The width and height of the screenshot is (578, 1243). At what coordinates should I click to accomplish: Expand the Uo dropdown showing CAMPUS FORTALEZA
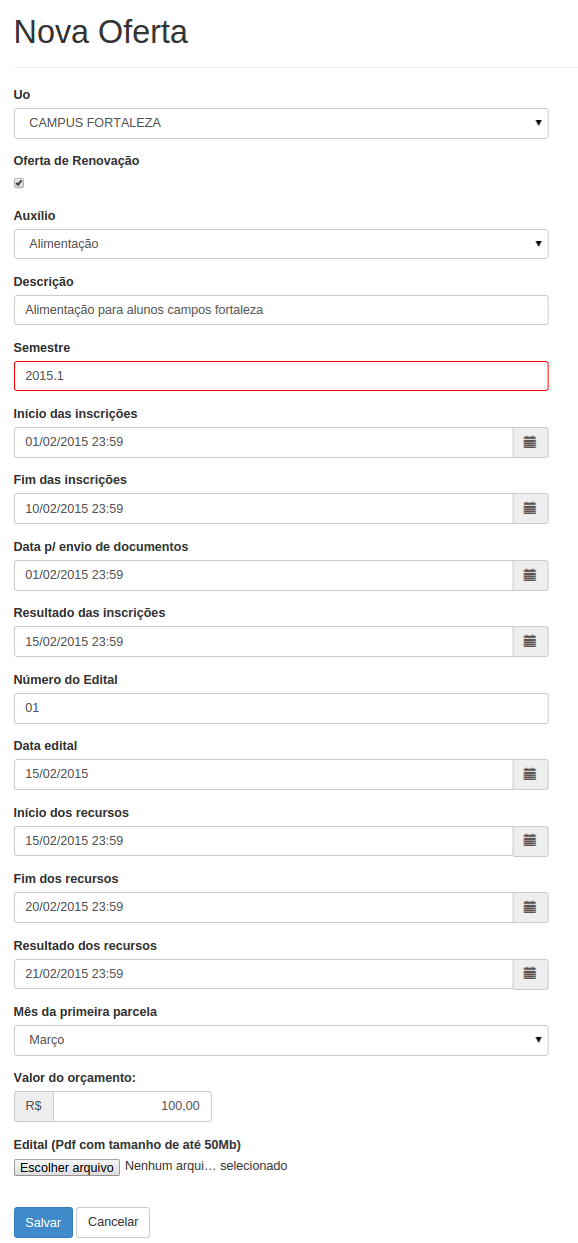pyautogui.click(x=281, y=123)
